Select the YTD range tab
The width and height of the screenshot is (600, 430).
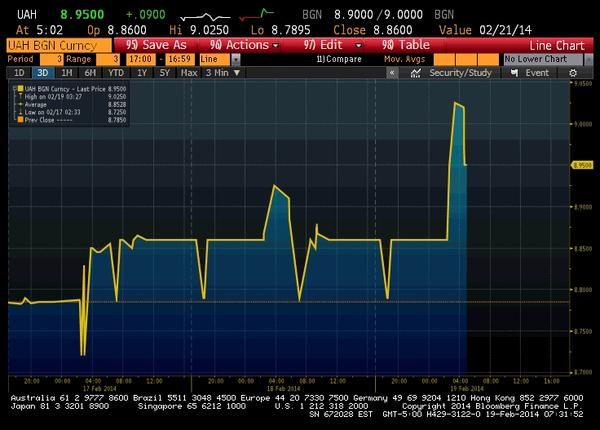point(116,73)
